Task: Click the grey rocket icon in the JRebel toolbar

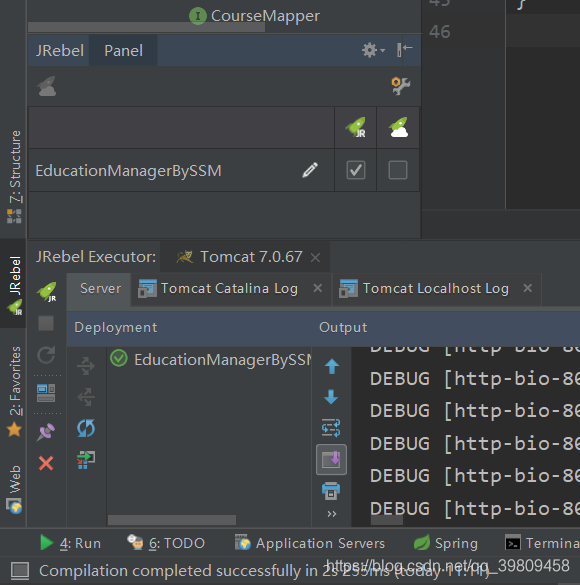Action: click(47, 86)
